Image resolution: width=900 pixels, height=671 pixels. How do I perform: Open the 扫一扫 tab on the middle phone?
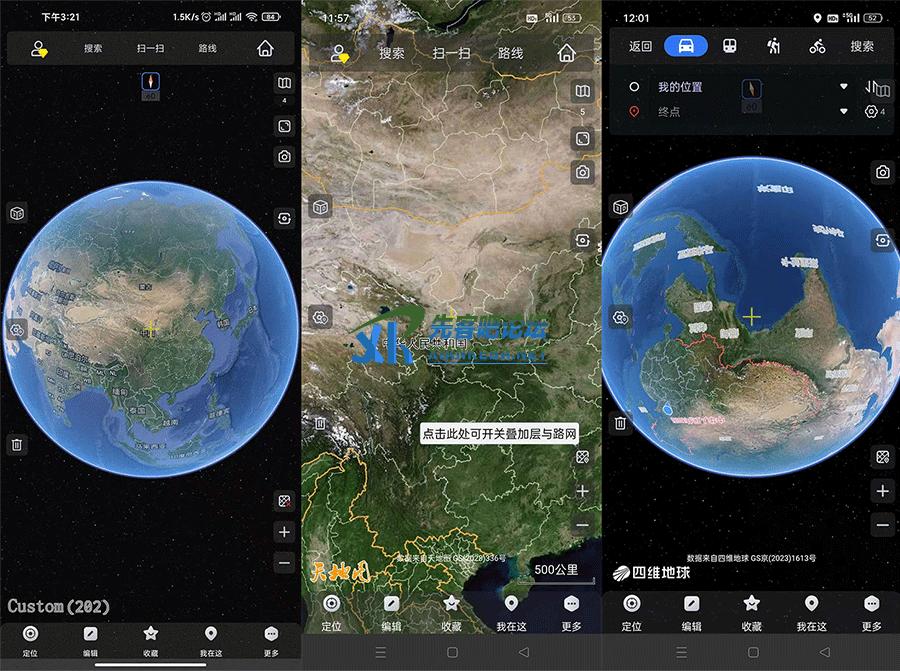[452, 53]
